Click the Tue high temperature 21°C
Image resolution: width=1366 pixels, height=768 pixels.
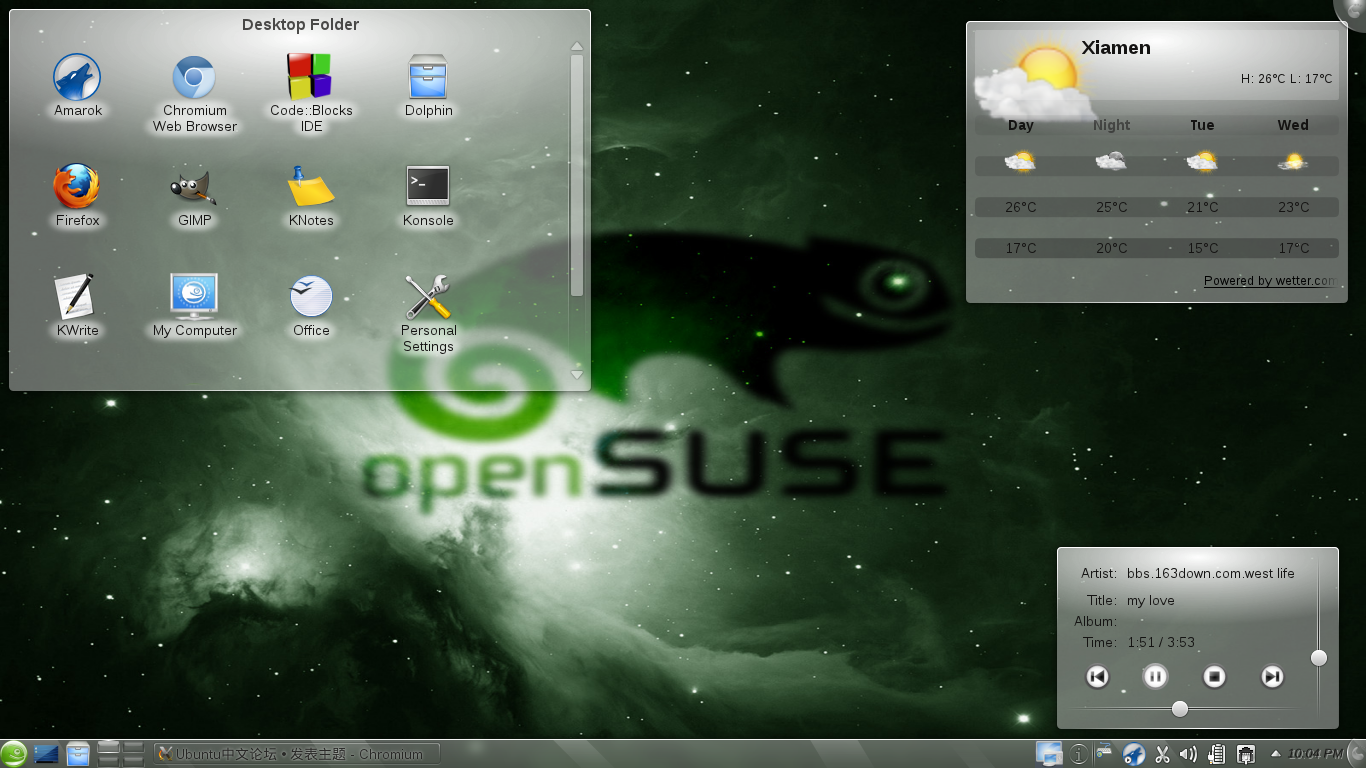pos(1202,207)
